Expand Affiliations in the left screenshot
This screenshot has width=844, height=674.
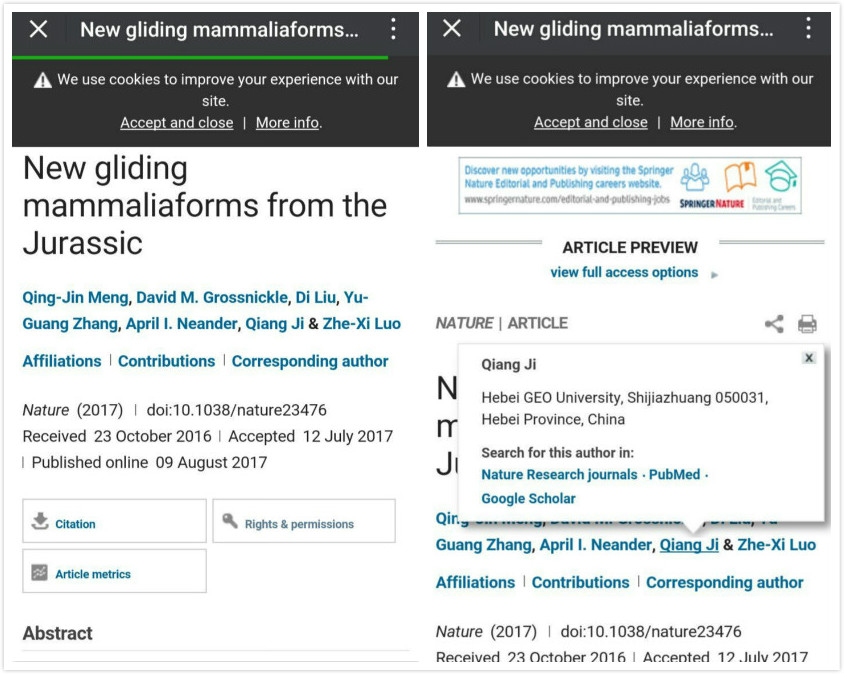click(x=62, y=361)
